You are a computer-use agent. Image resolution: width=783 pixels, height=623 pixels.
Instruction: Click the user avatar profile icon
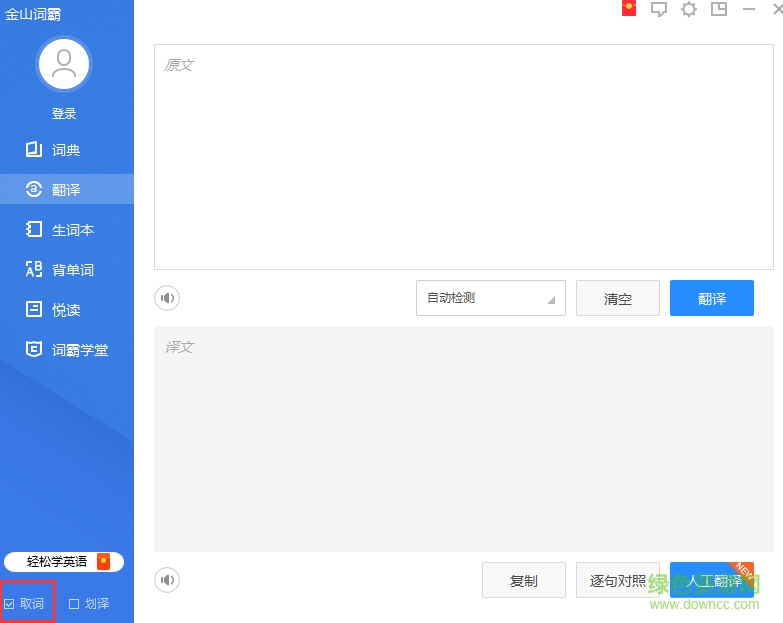(64, 65)
